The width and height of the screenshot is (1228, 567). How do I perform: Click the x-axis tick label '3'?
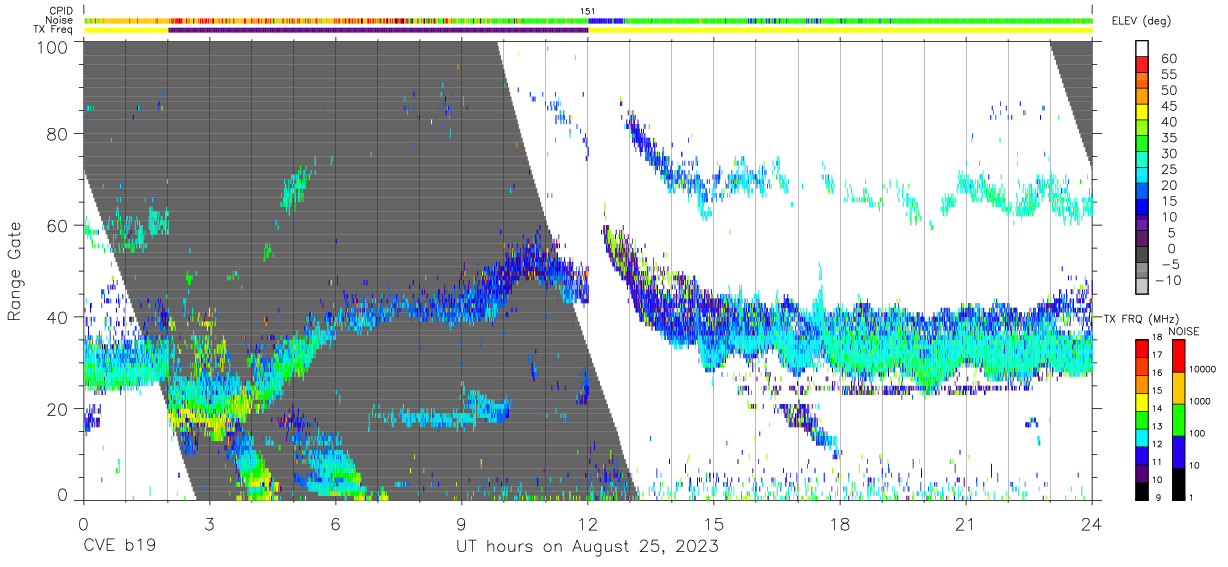[209, 524]
